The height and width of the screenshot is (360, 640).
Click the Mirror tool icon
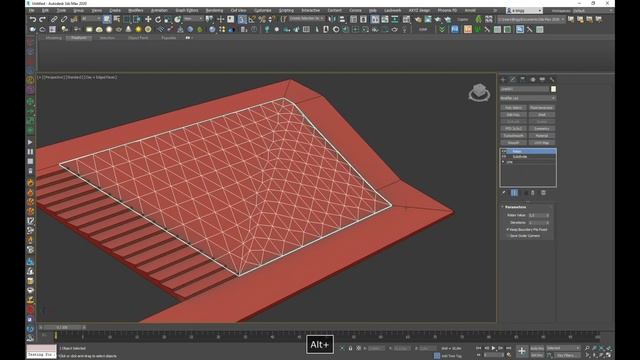coord(332,19)
